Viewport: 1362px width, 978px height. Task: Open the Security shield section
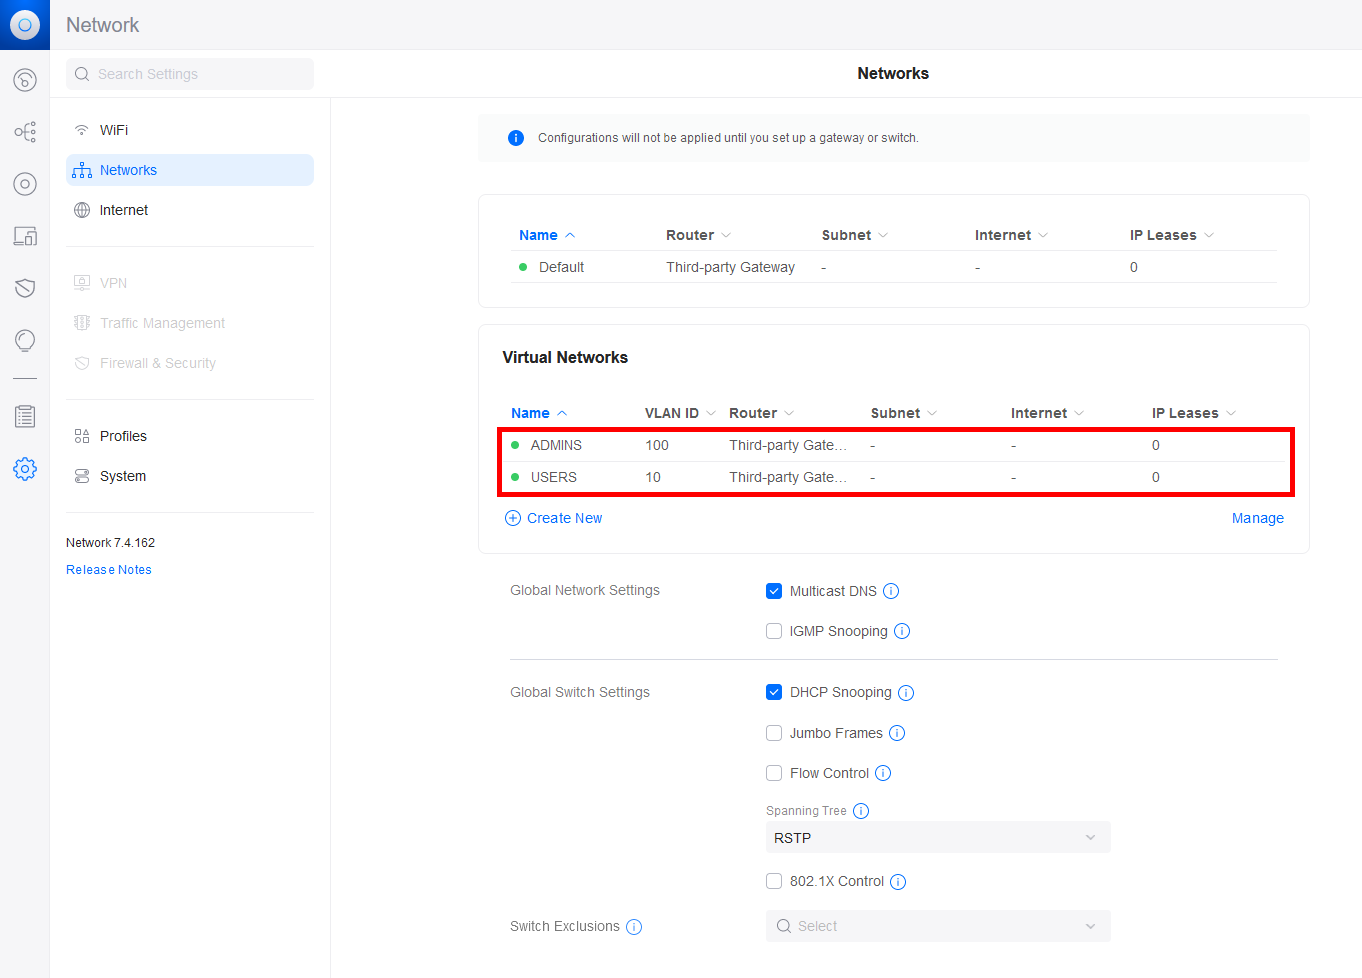pyautogui.click(x=24, y=288)
